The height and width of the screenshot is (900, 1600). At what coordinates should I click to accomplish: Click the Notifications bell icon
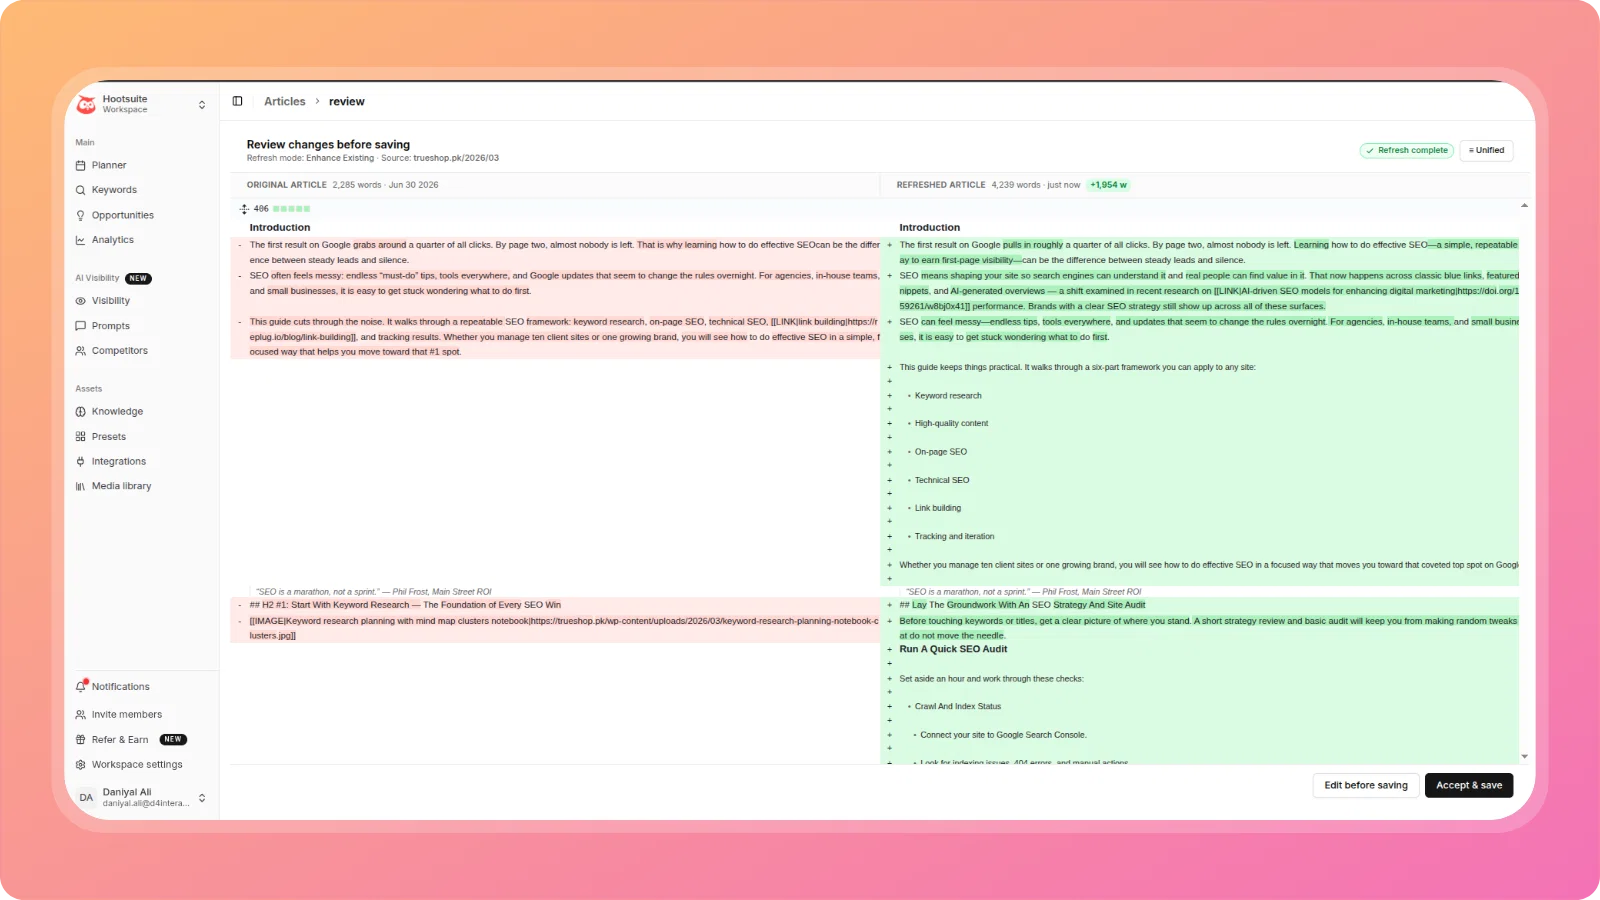81,687
